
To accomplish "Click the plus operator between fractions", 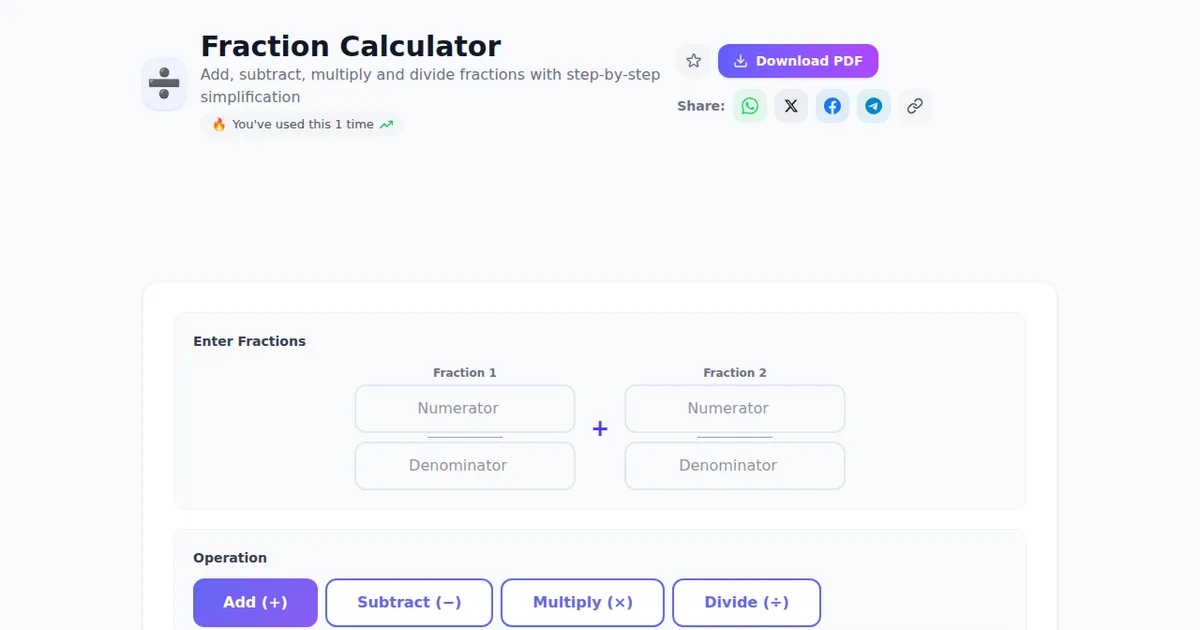I will point(600,429).
